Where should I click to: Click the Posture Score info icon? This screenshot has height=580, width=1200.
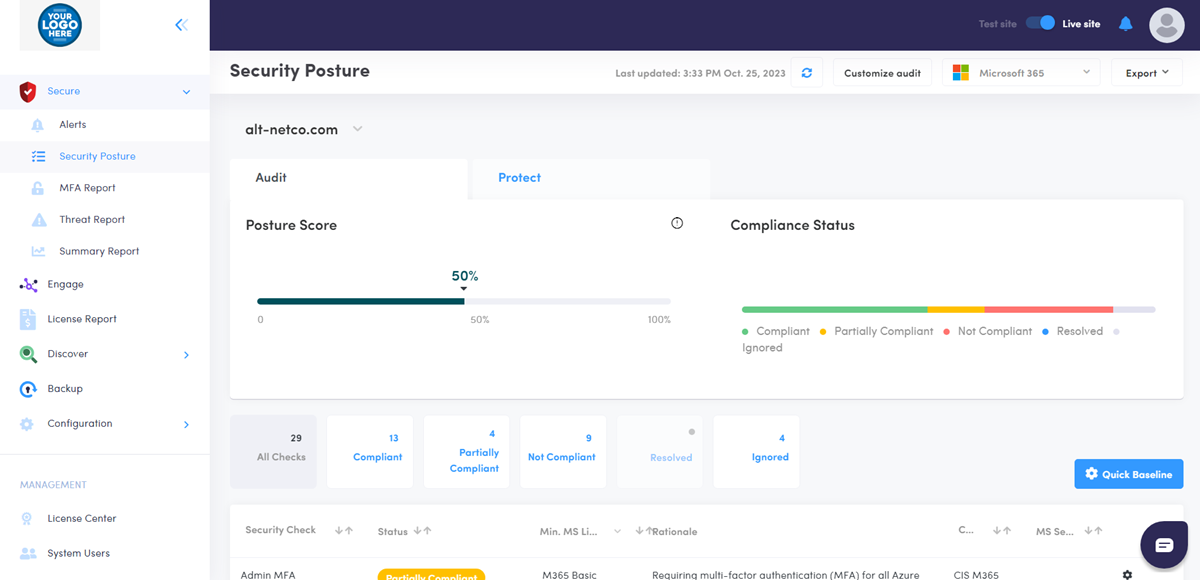point(677,223)
